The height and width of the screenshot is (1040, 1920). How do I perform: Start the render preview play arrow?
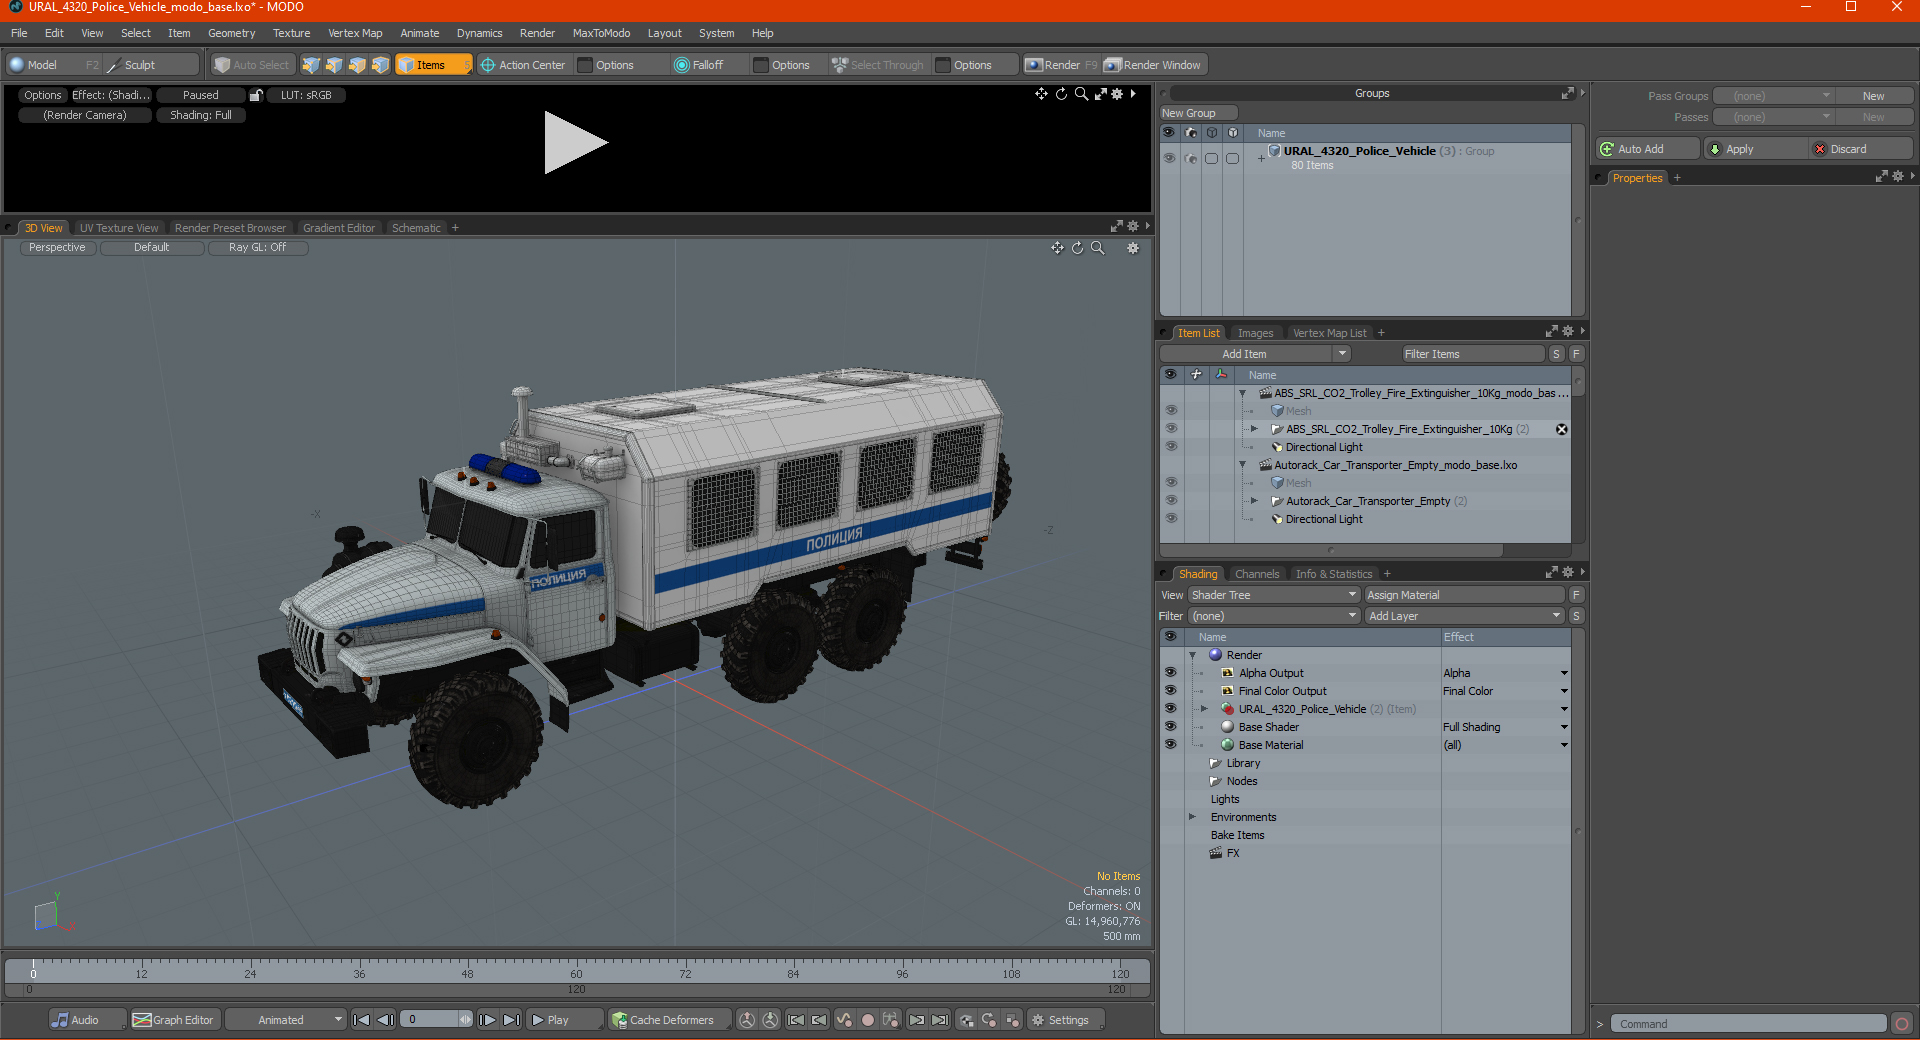(x=575, y=143)
